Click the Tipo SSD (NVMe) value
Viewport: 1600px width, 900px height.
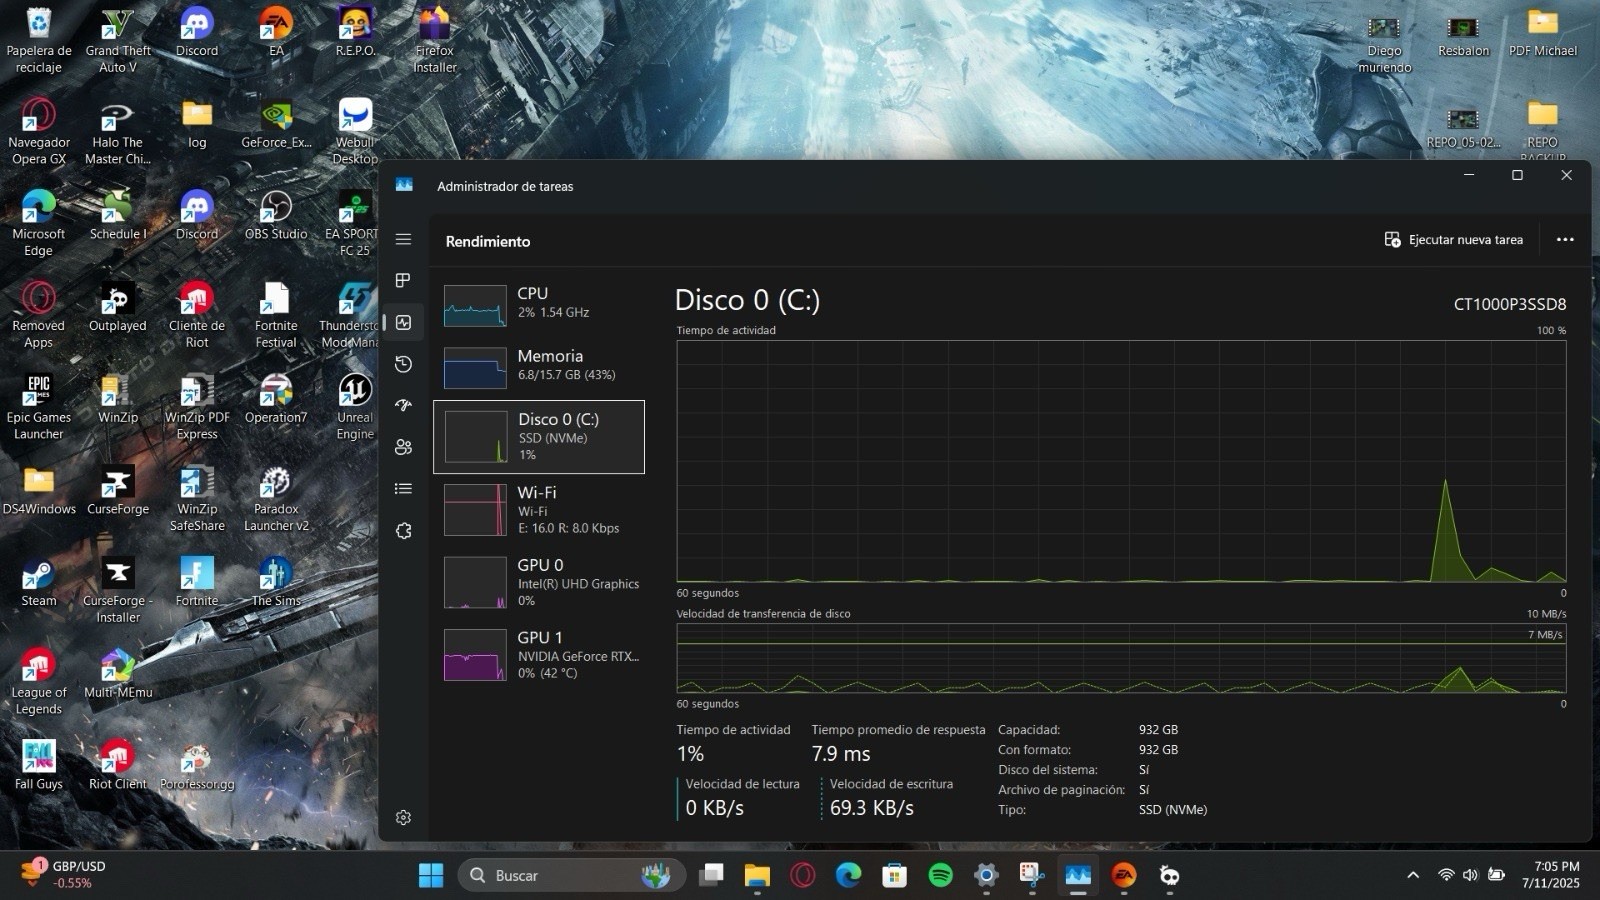coord(1172,810)
